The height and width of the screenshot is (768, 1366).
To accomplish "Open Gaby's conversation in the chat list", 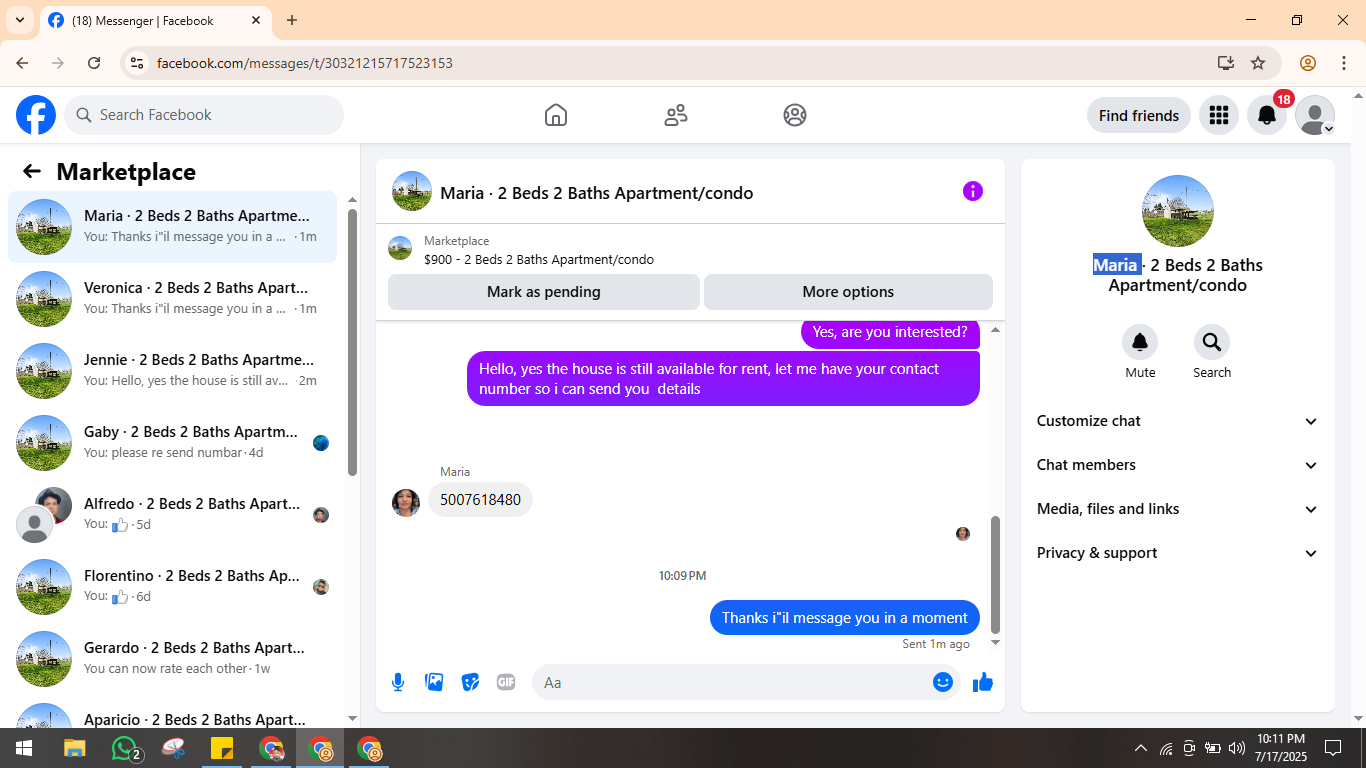I will click(172, 443).
